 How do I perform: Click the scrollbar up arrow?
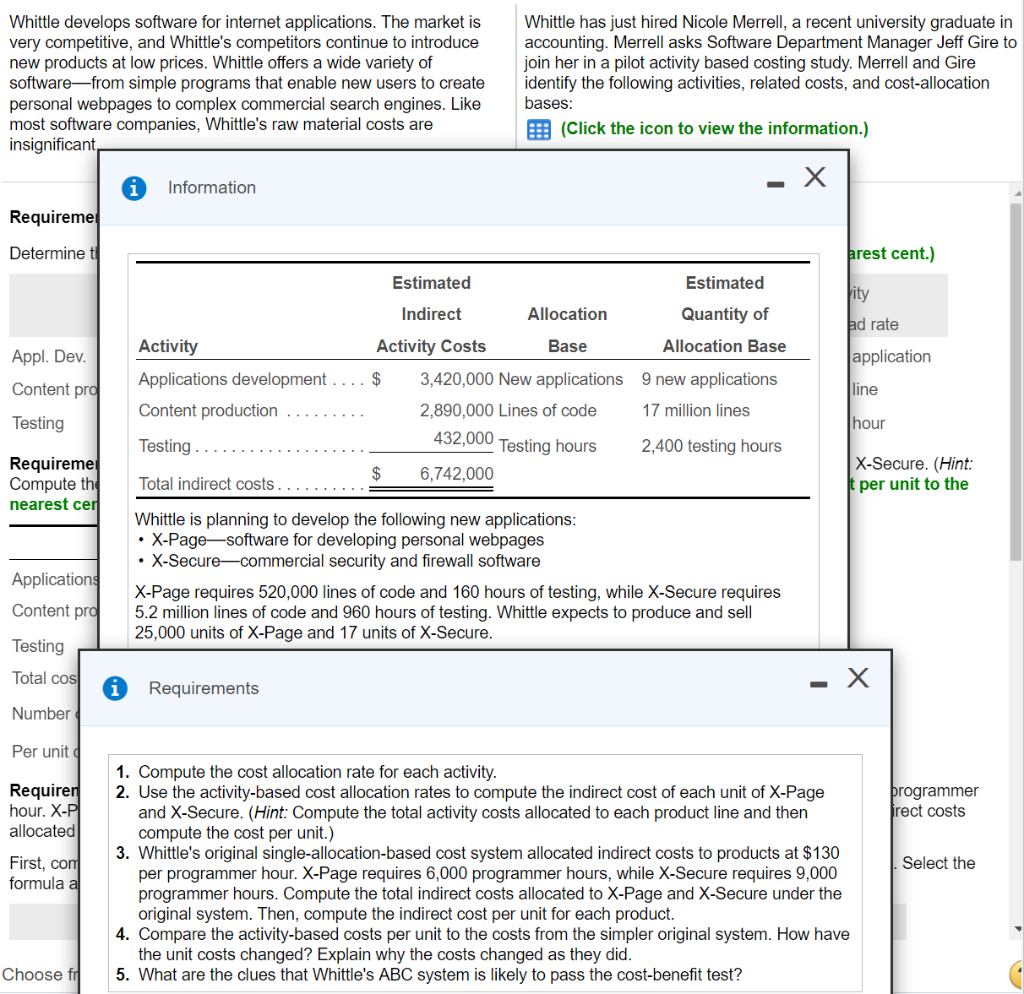pos(1016,193)
